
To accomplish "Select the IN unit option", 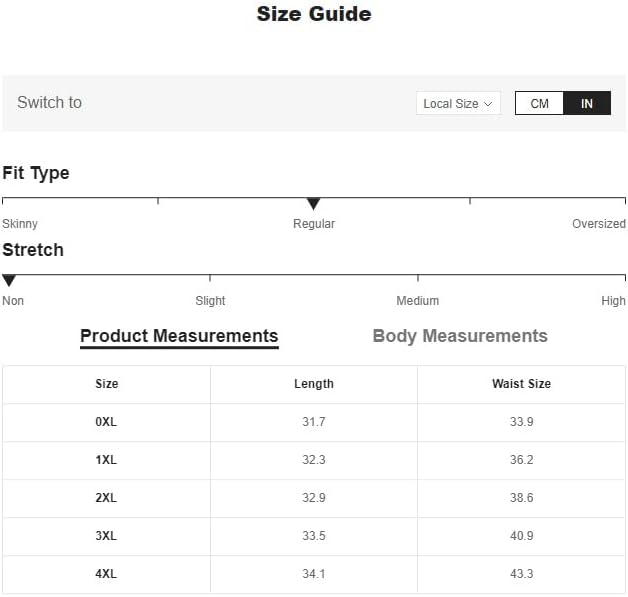I will pos(587,103).
